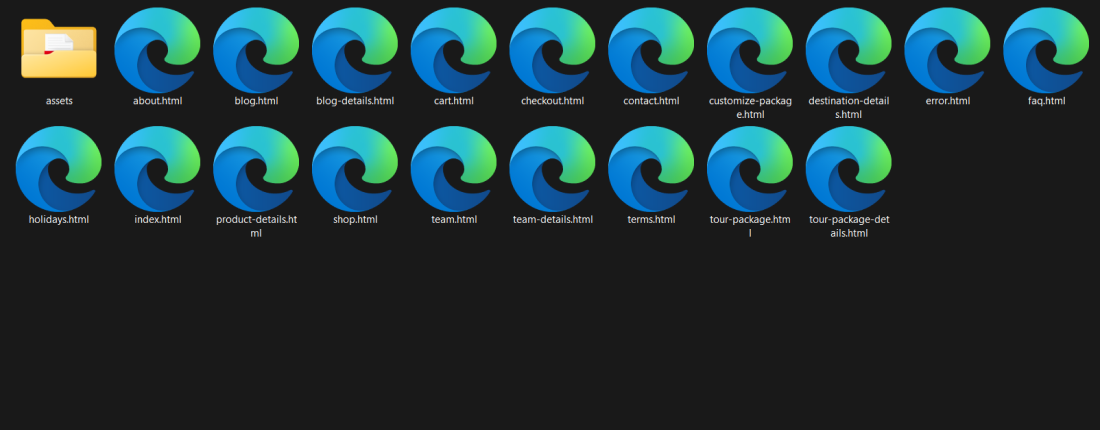Click the 'error.html' file name text
The width and height of the screenshot is (1100, 430).
click(x=948, y=101)
